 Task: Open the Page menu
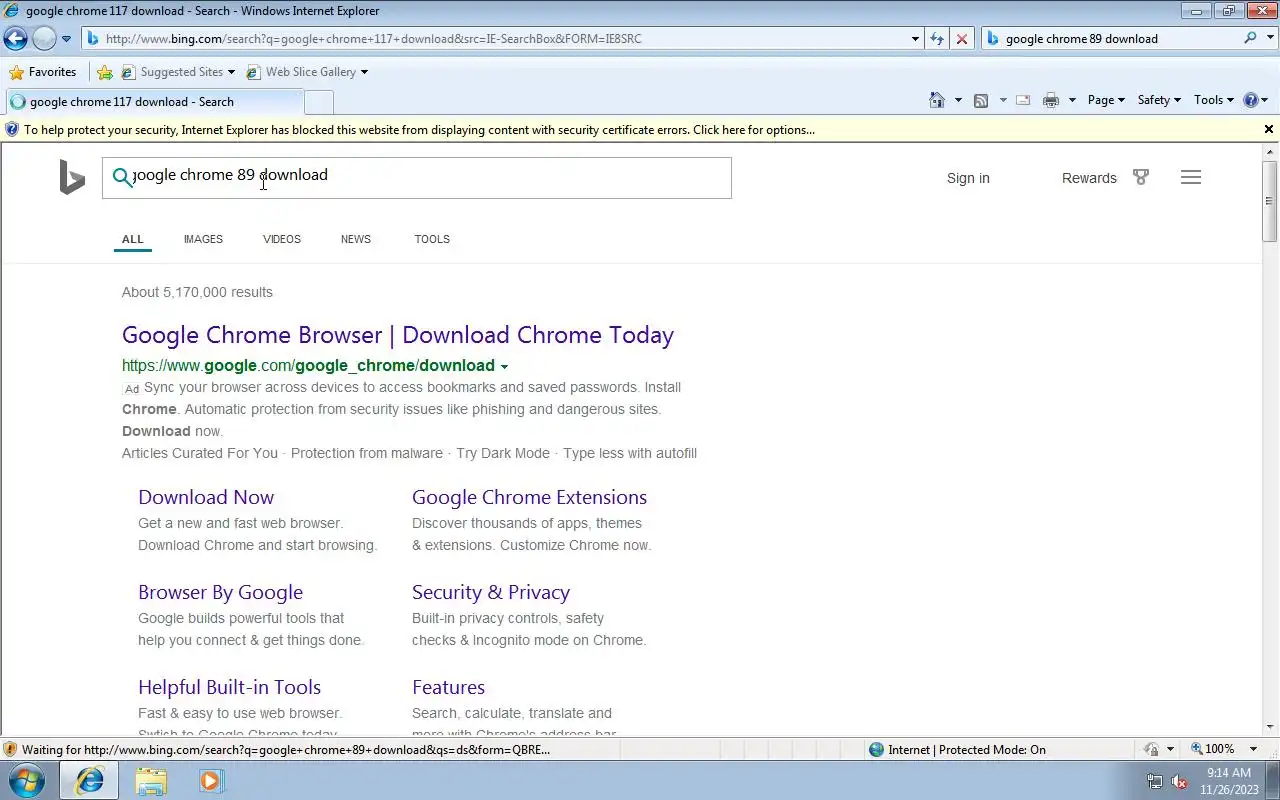pos(1106,100)
